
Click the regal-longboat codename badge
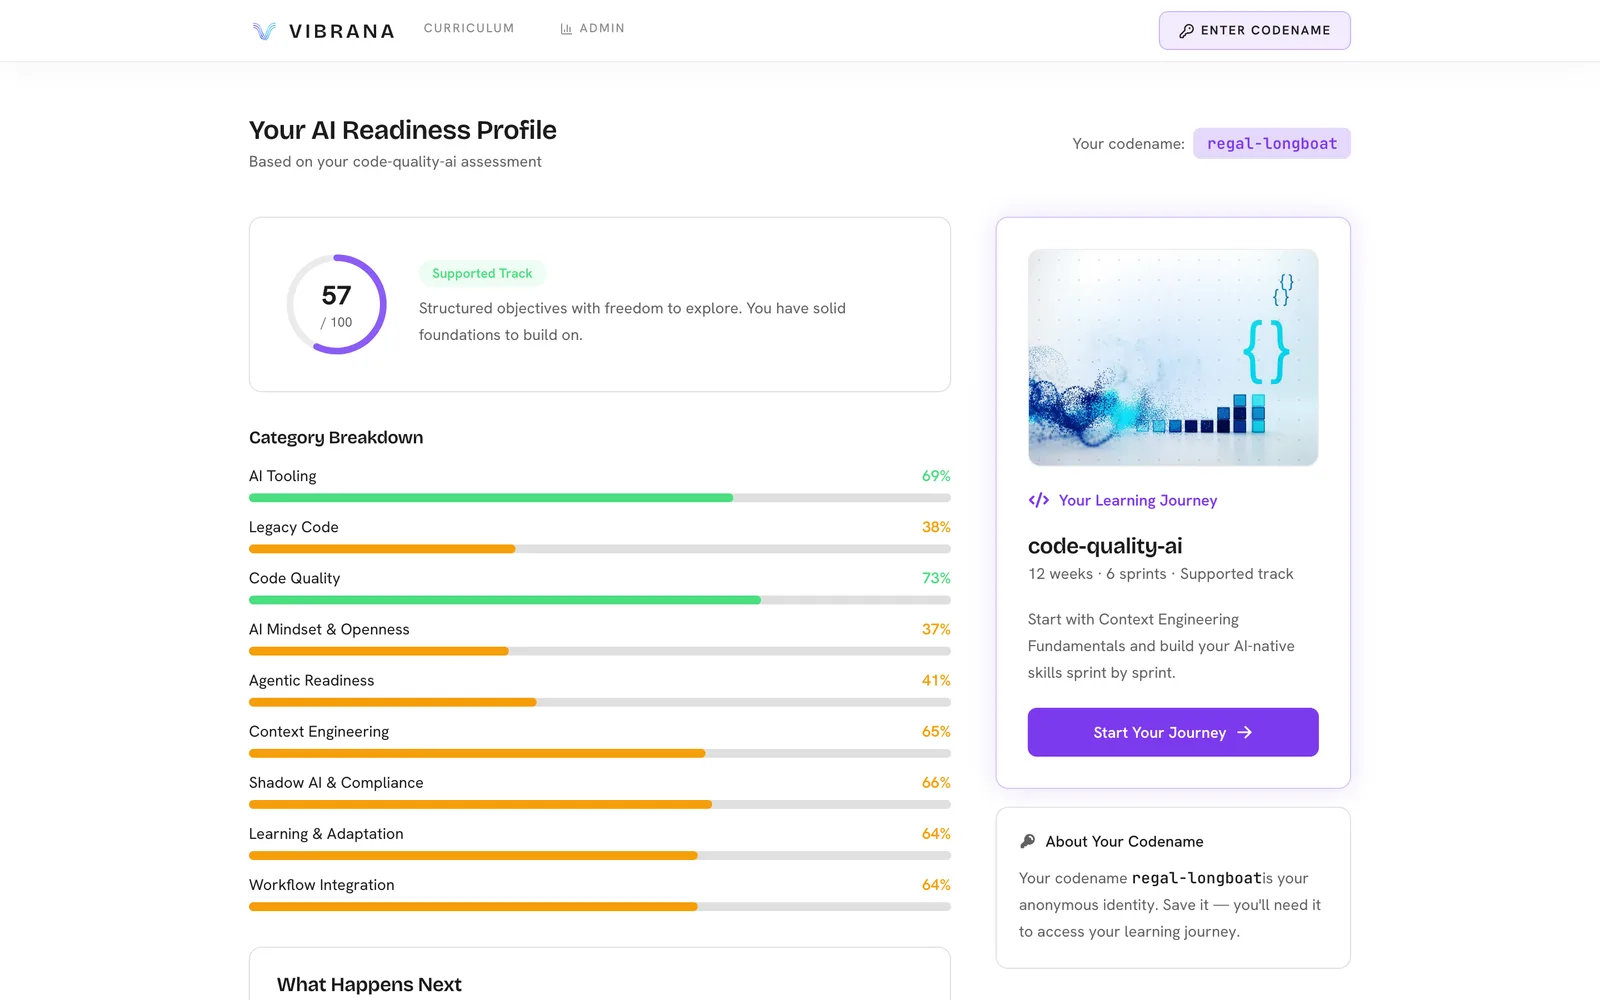pyautogui.click(x=1272, y=143)
